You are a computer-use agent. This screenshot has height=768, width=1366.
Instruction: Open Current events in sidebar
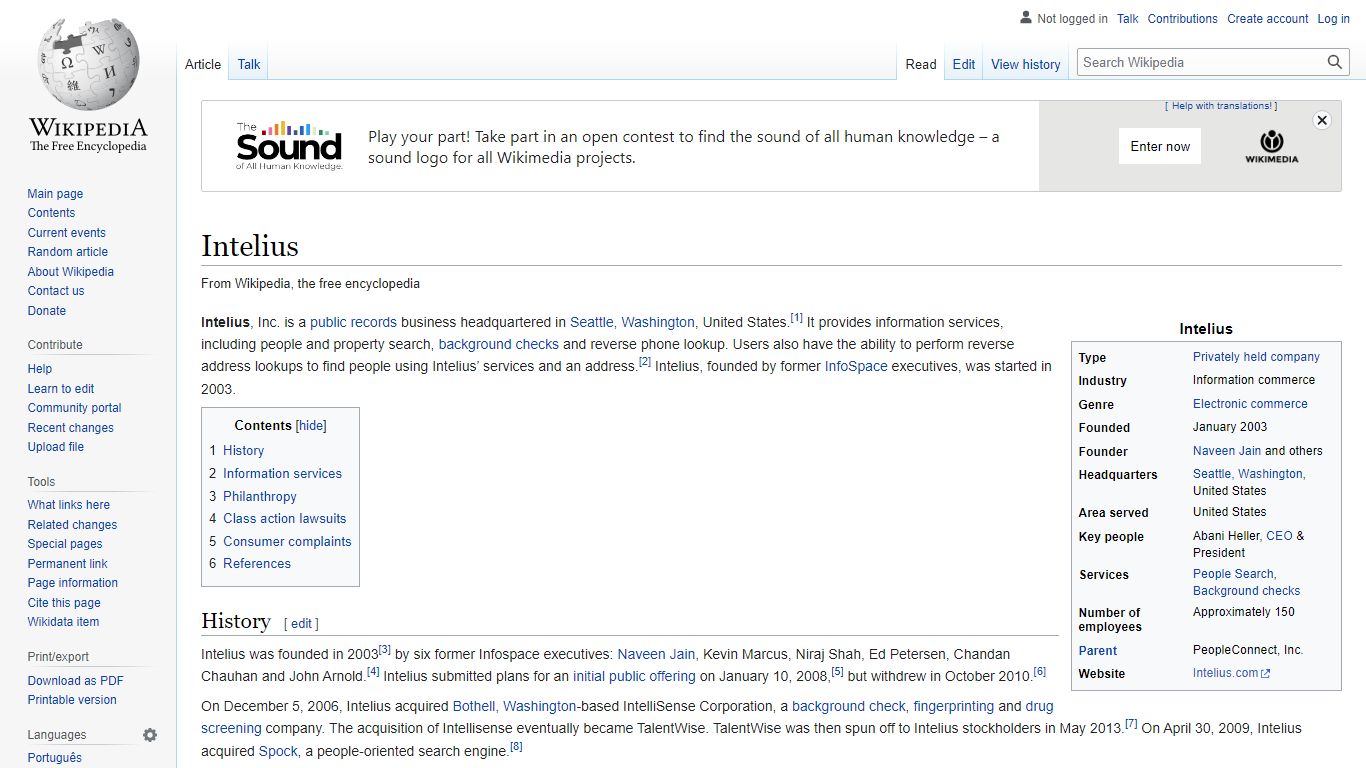pyautogui.click(x=66, y=233)
